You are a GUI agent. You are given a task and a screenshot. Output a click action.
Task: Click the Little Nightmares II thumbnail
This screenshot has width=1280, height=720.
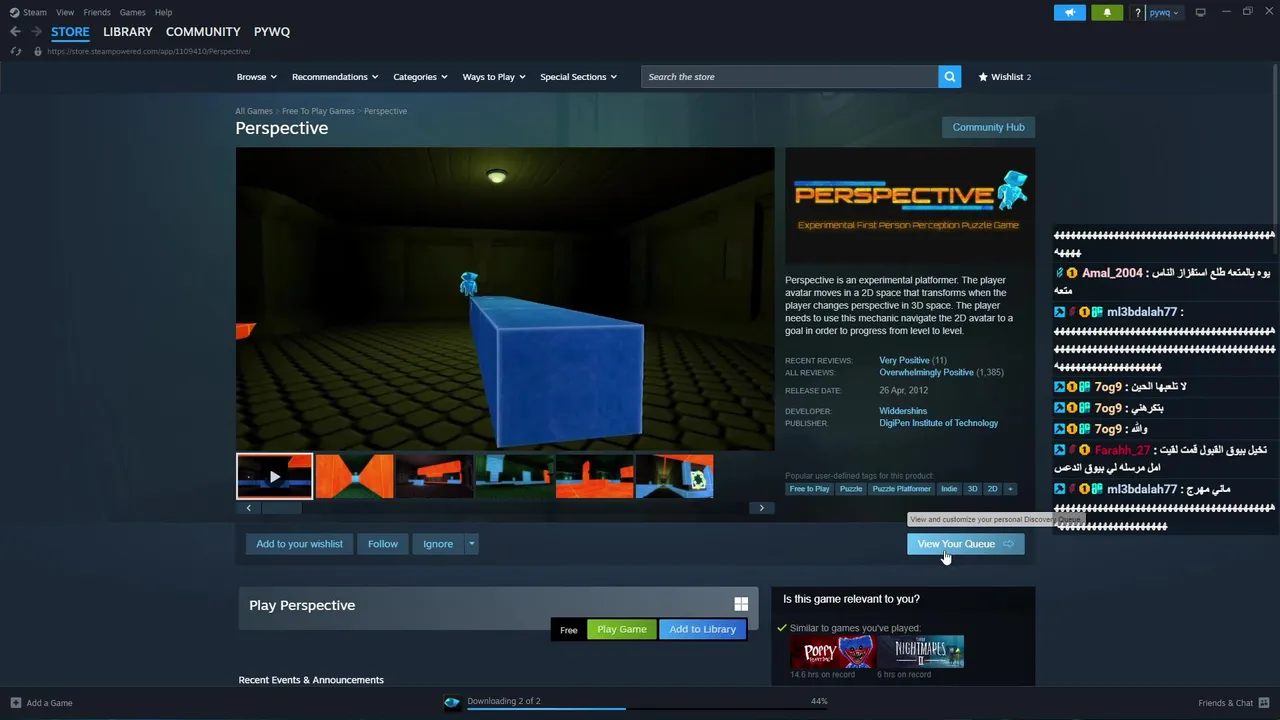pyautogui.click(x=921, y=652)
